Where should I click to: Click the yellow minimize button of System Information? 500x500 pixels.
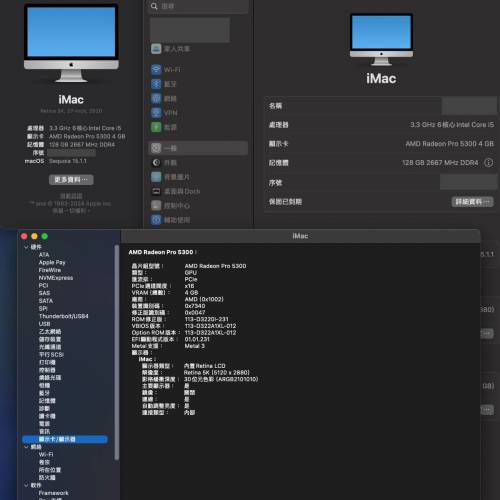tap(34, 236)
